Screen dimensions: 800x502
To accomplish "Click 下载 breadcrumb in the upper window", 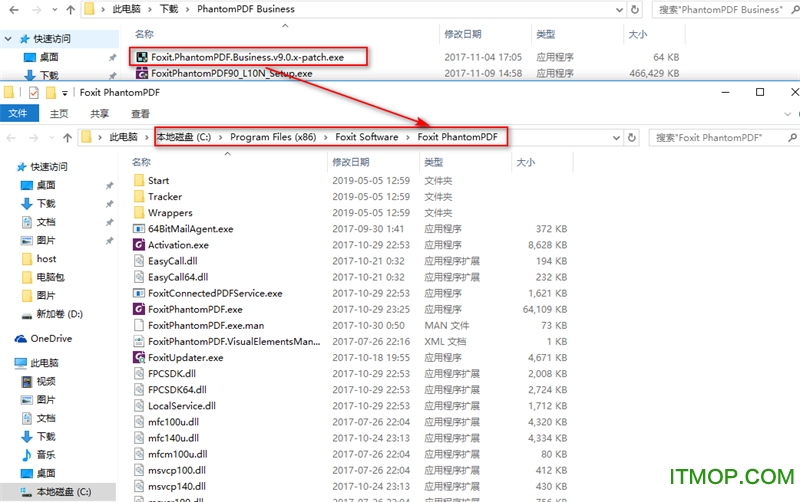I will 169,9.
